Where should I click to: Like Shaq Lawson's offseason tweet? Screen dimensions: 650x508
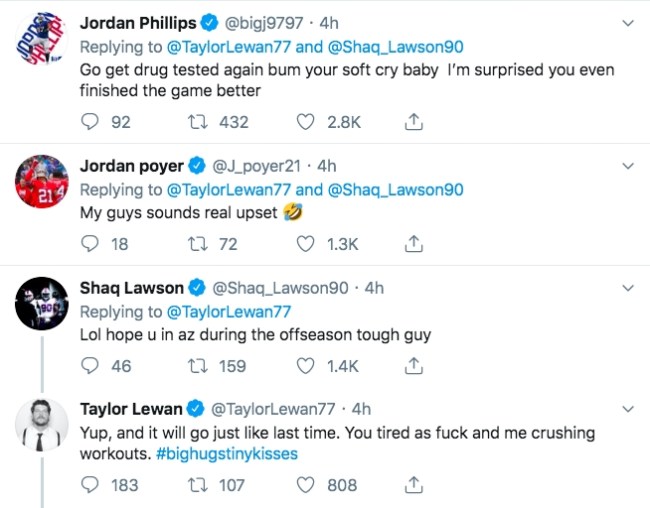[x=309, y=366]
